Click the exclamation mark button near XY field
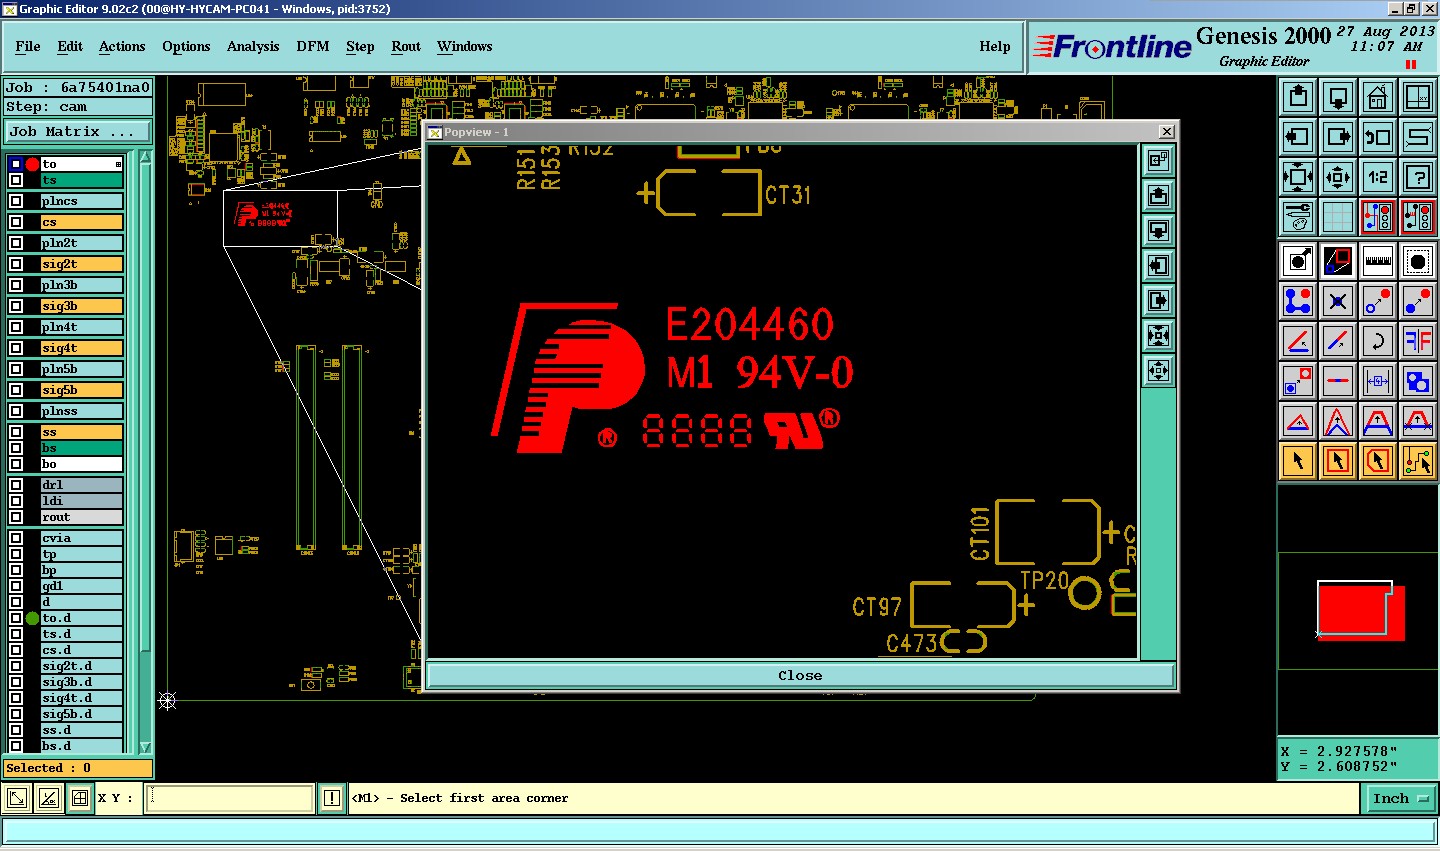Image resolution: width=1440 pixels, height=851 pixels. click(332, 798)
